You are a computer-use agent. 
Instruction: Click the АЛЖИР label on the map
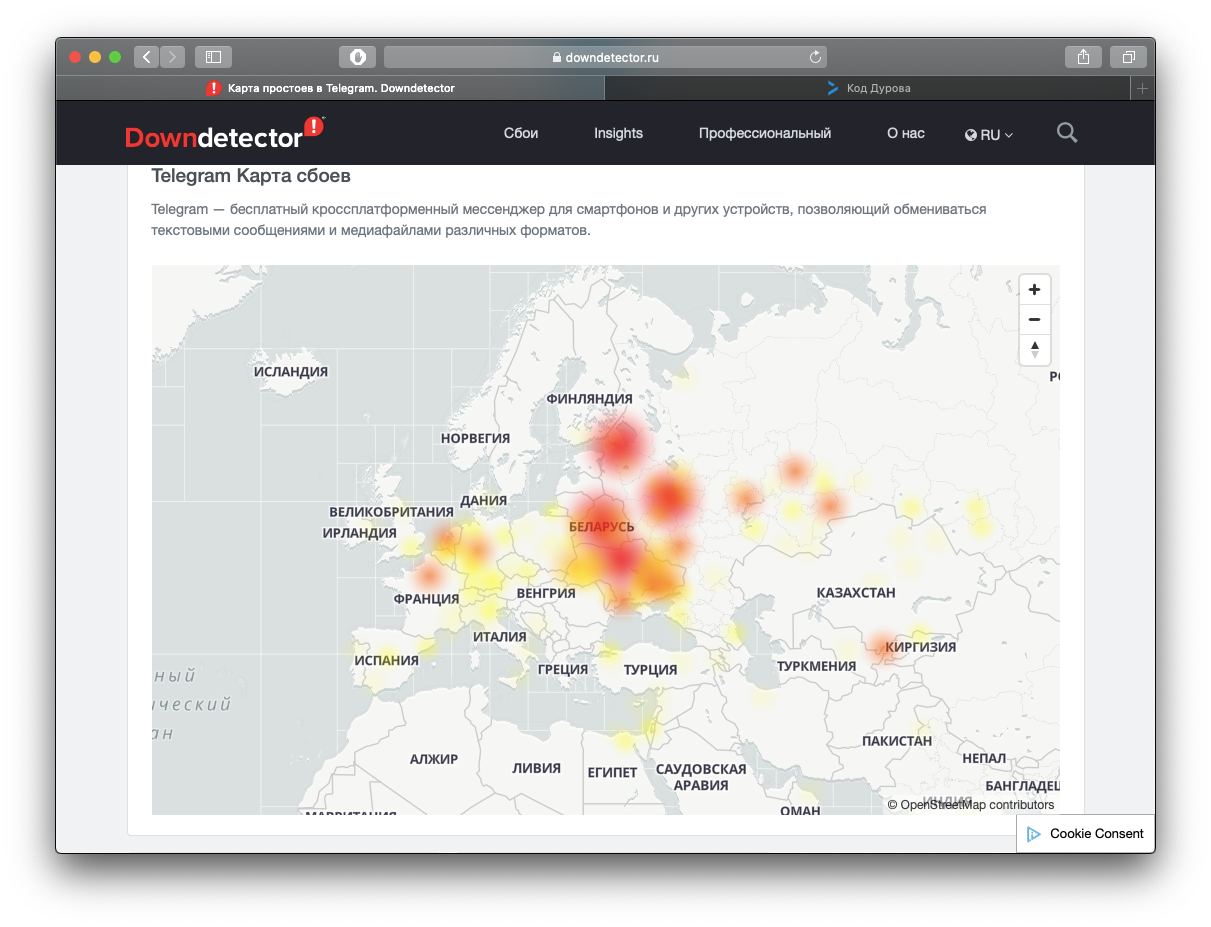coord(433,758)
